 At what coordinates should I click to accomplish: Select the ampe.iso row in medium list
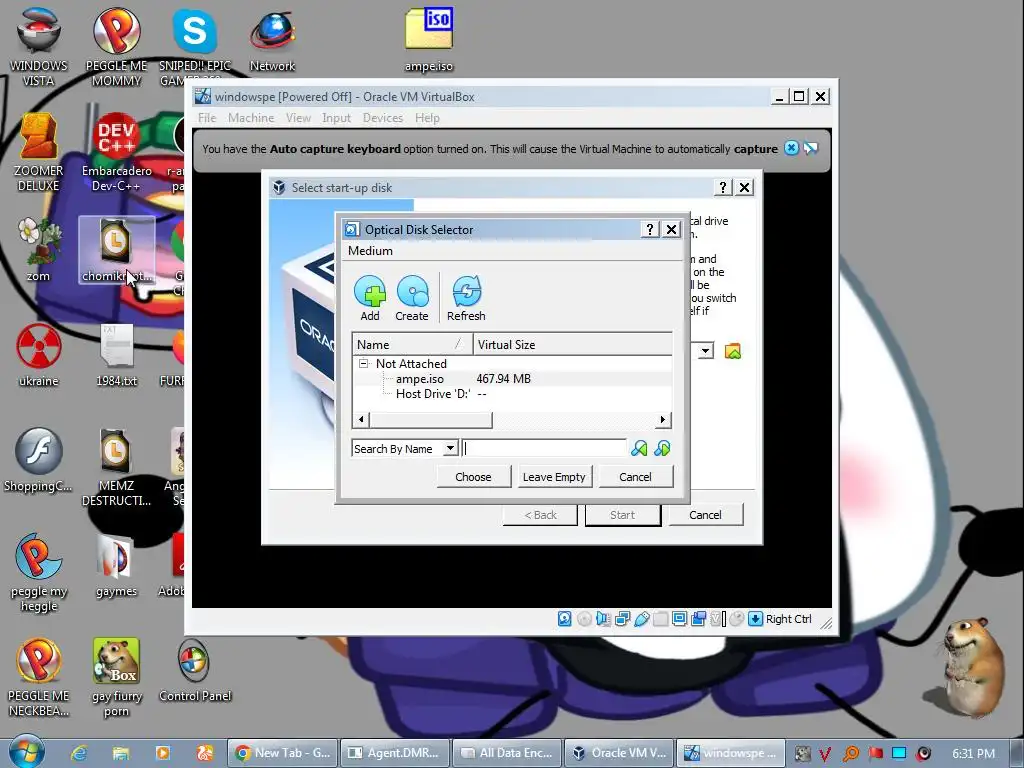(512, 379)
